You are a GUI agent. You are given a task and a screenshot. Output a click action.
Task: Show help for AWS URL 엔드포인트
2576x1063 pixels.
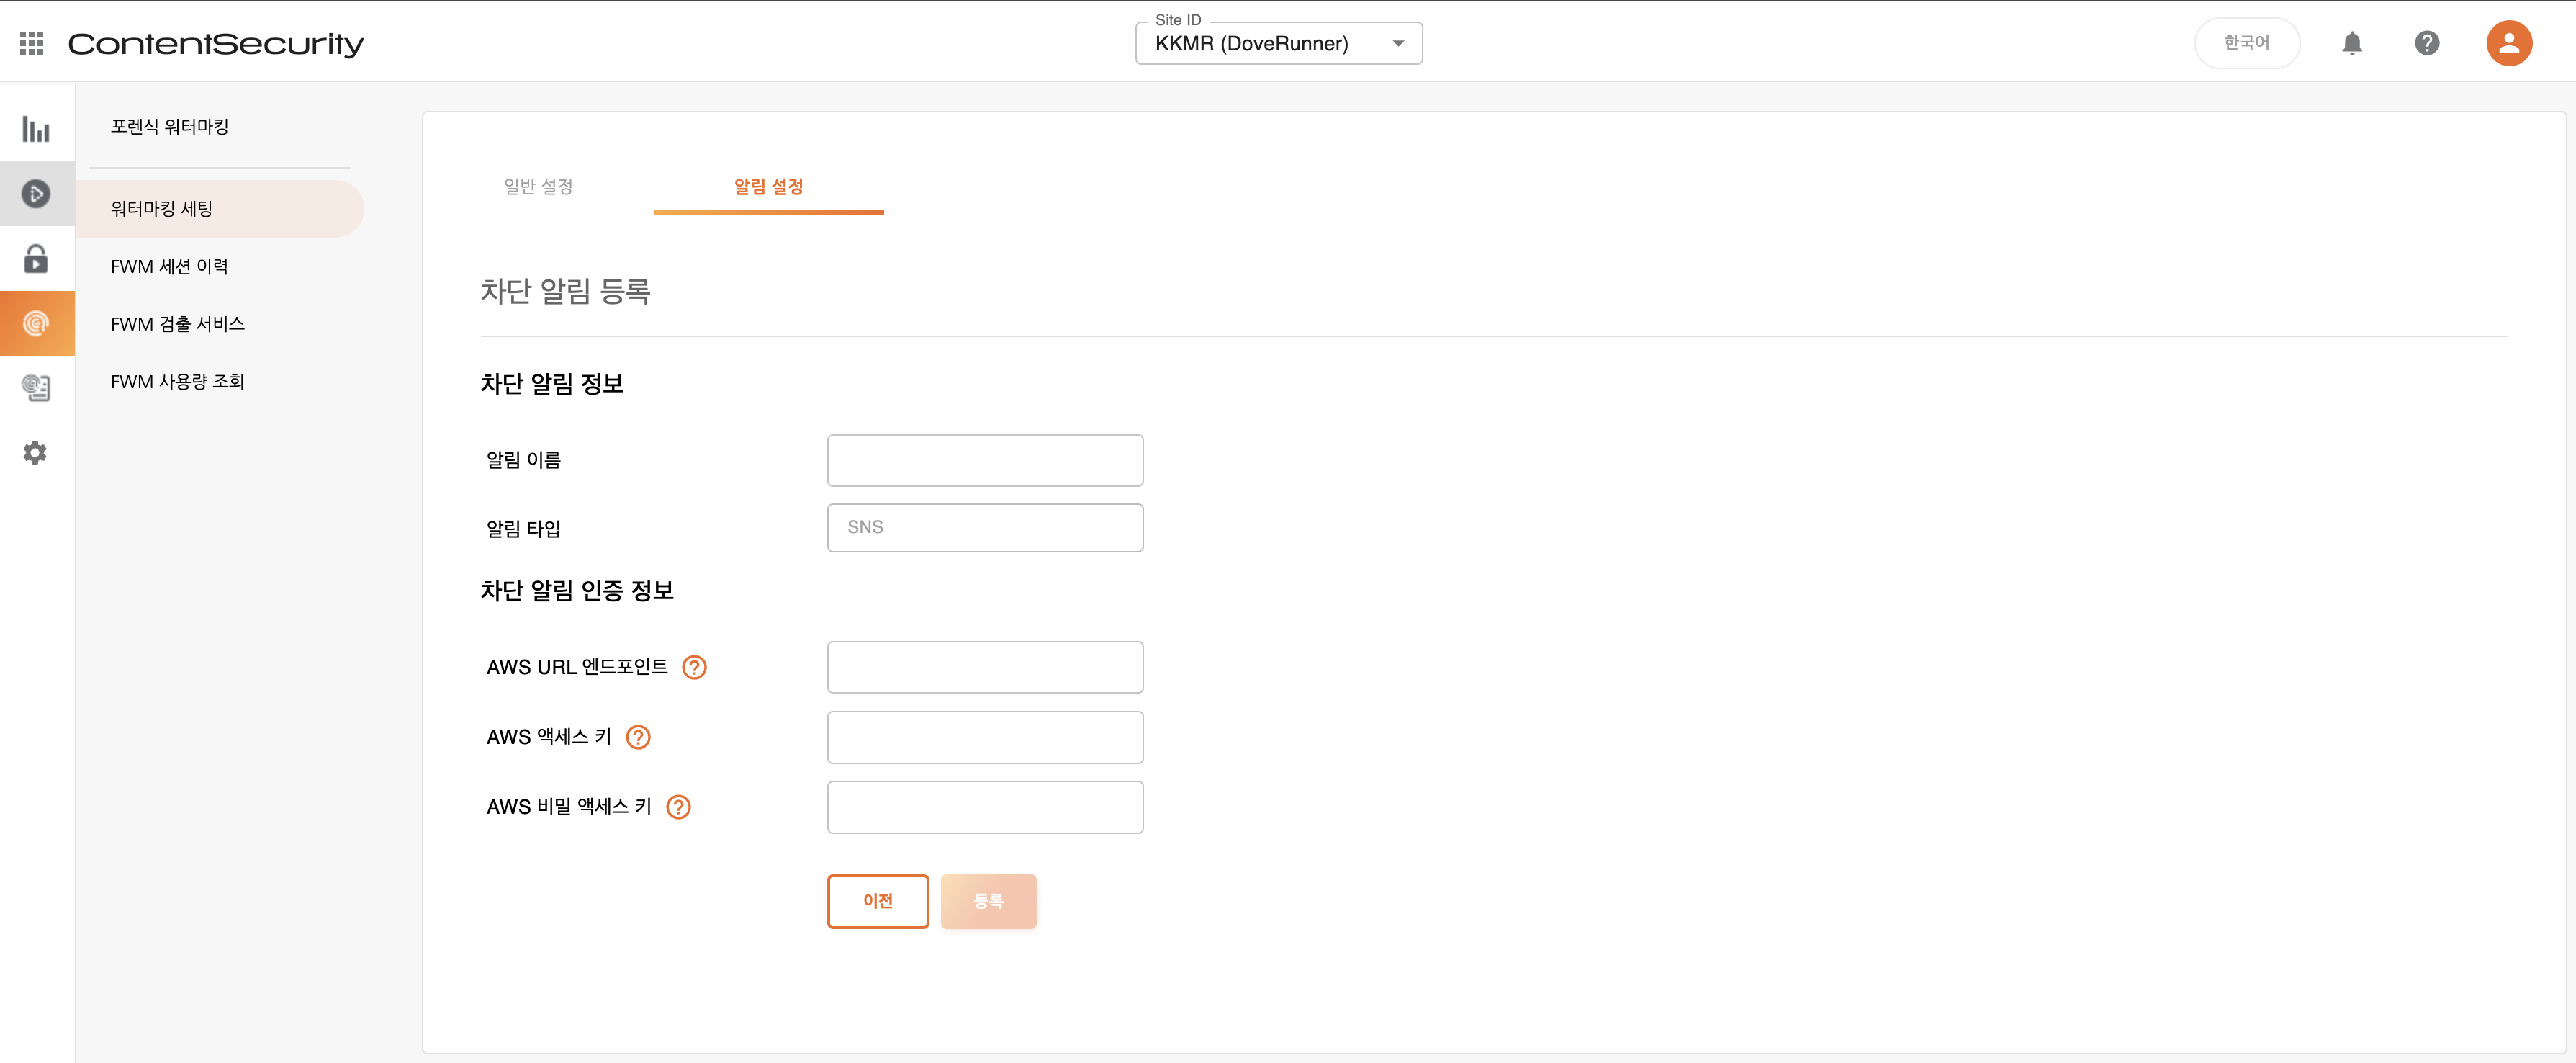click(x=694, y=667)
